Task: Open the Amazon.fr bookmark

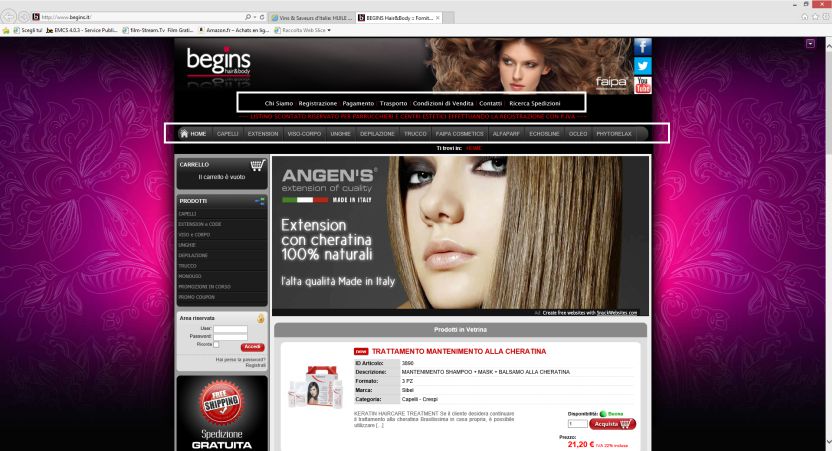Action: 234,30
